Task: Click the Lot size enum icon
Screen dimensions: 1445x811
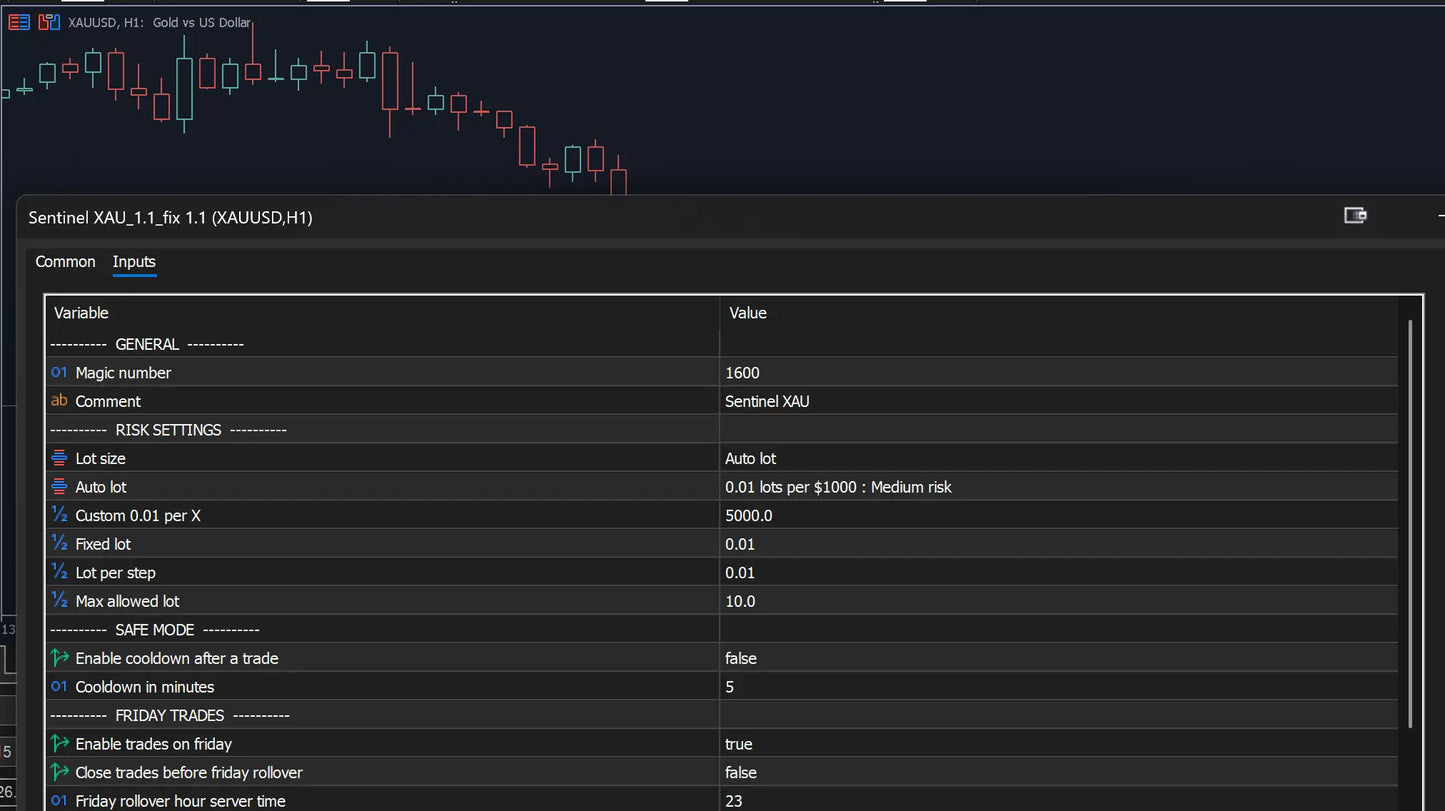Action: click(59, 458)
